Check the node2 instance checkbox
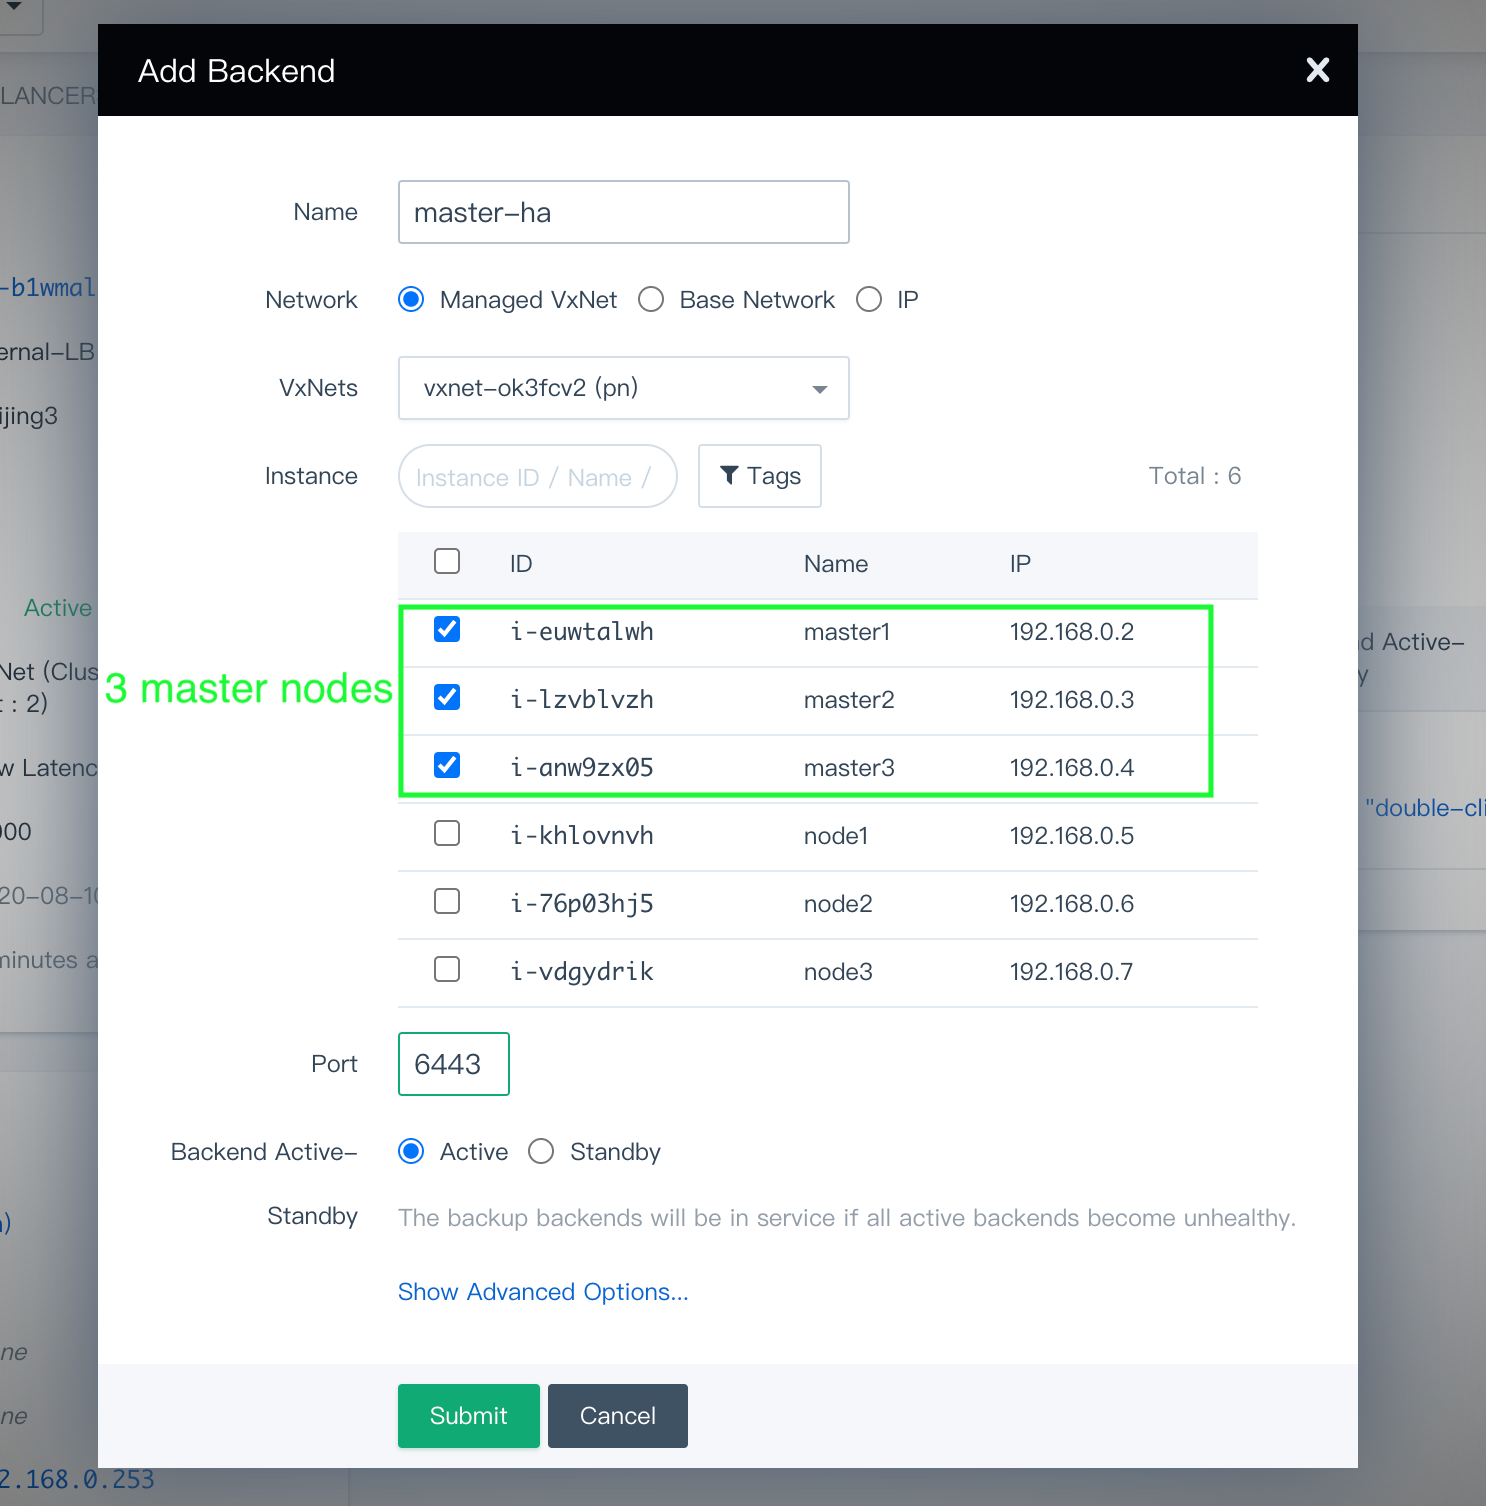 (447, 901)
